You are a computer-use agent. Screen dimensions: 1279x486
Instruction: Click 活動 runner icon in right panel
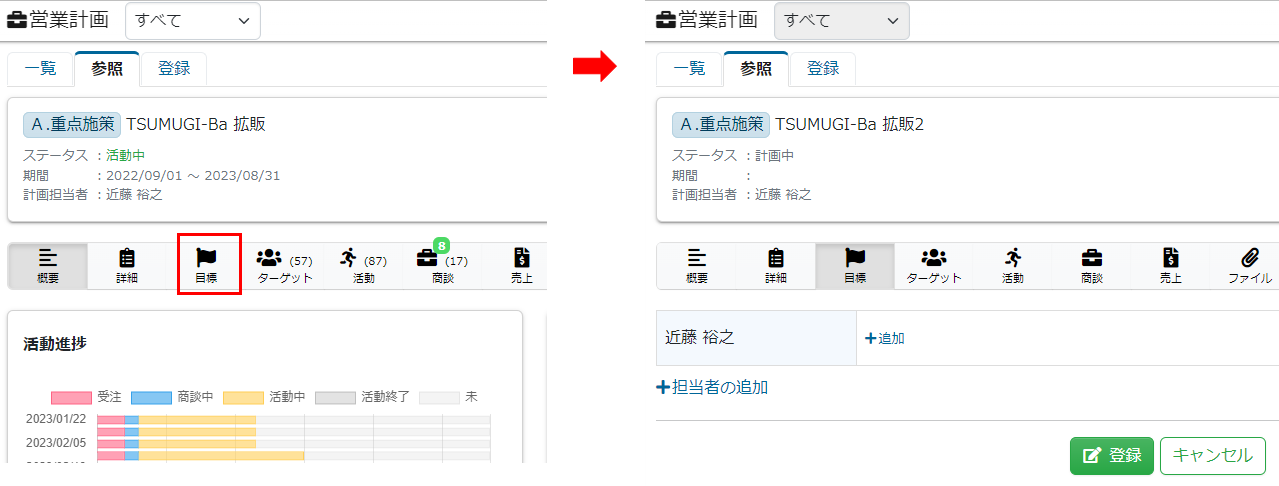(1013, 266)
